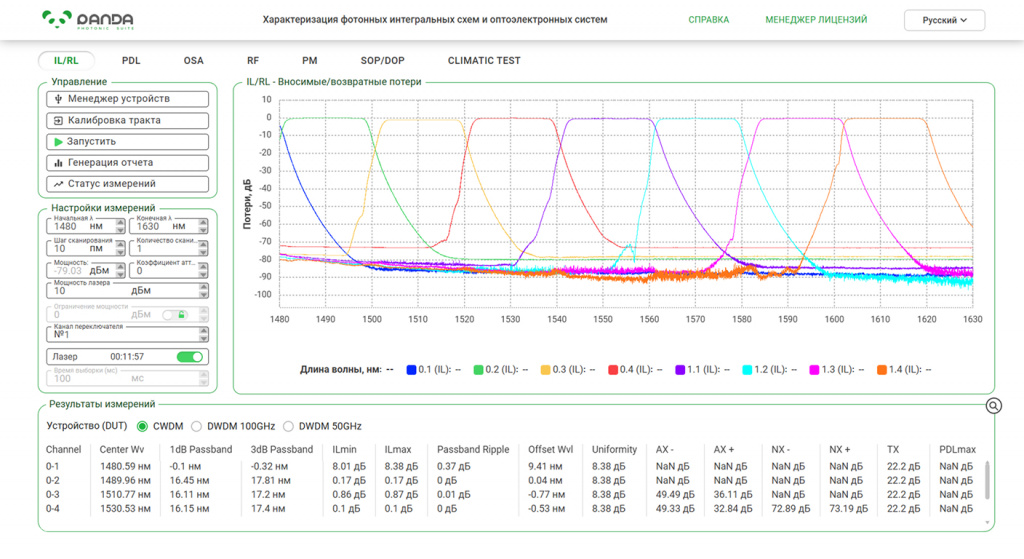
Task: Toggle the Лазер switch off
Action: (189, 357)
